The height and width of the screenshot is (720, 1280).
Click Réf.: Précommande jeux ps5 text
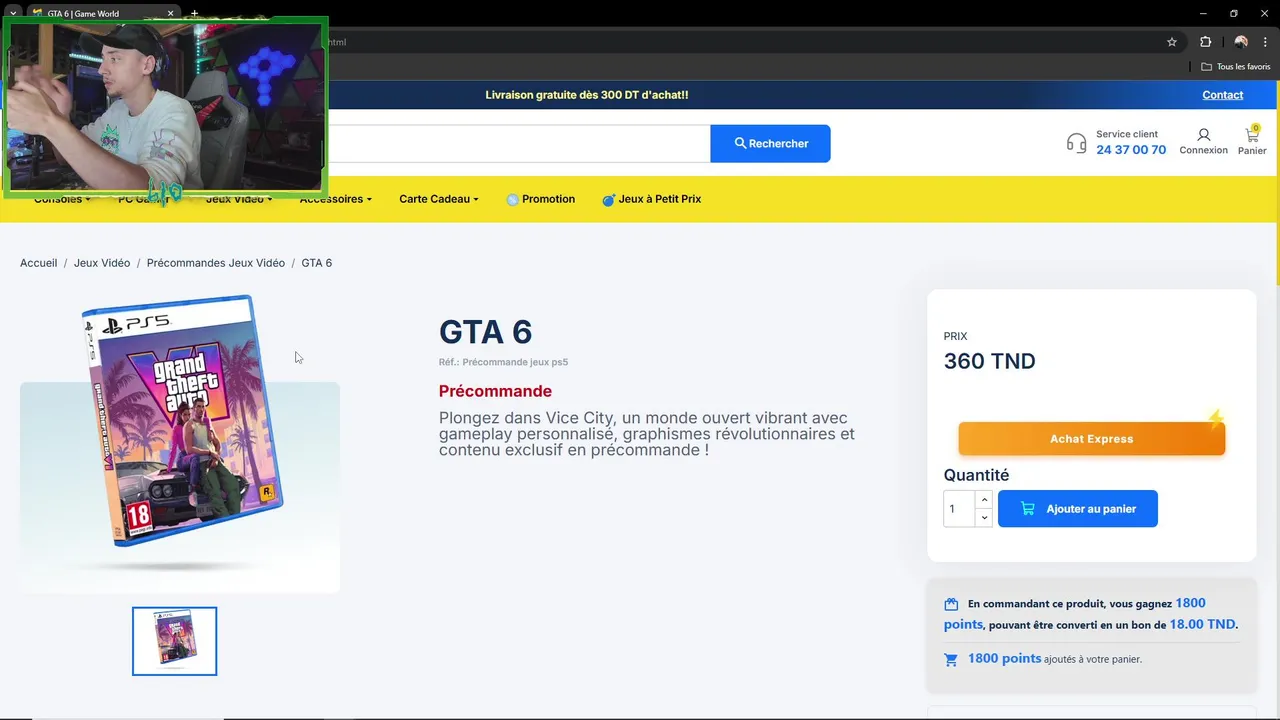click(503, 362)
